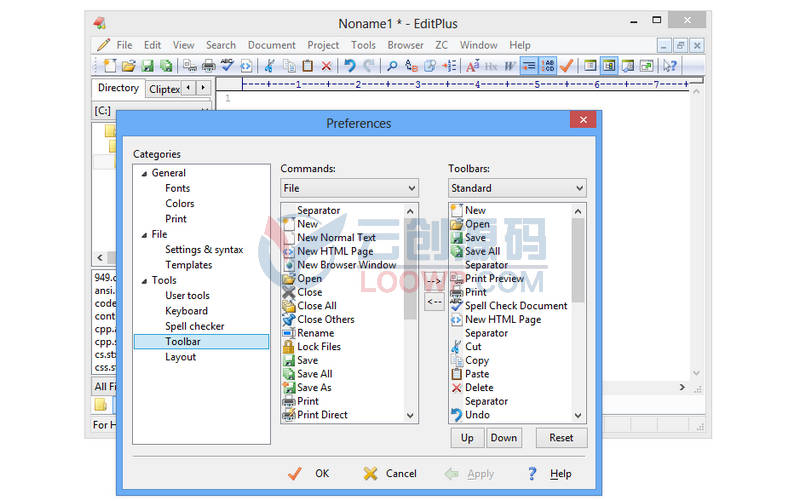Open Document menu

coord(271,45)
